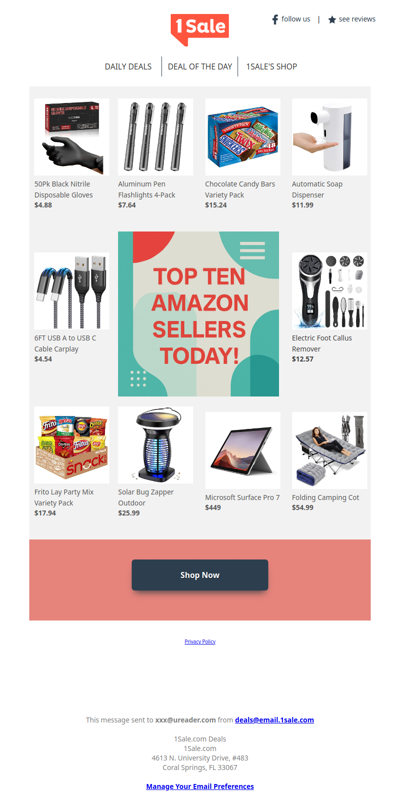Click the black nitrile gloves product image
The height and width of the screenshot is (805, 400).
click(x=71, y=137)
